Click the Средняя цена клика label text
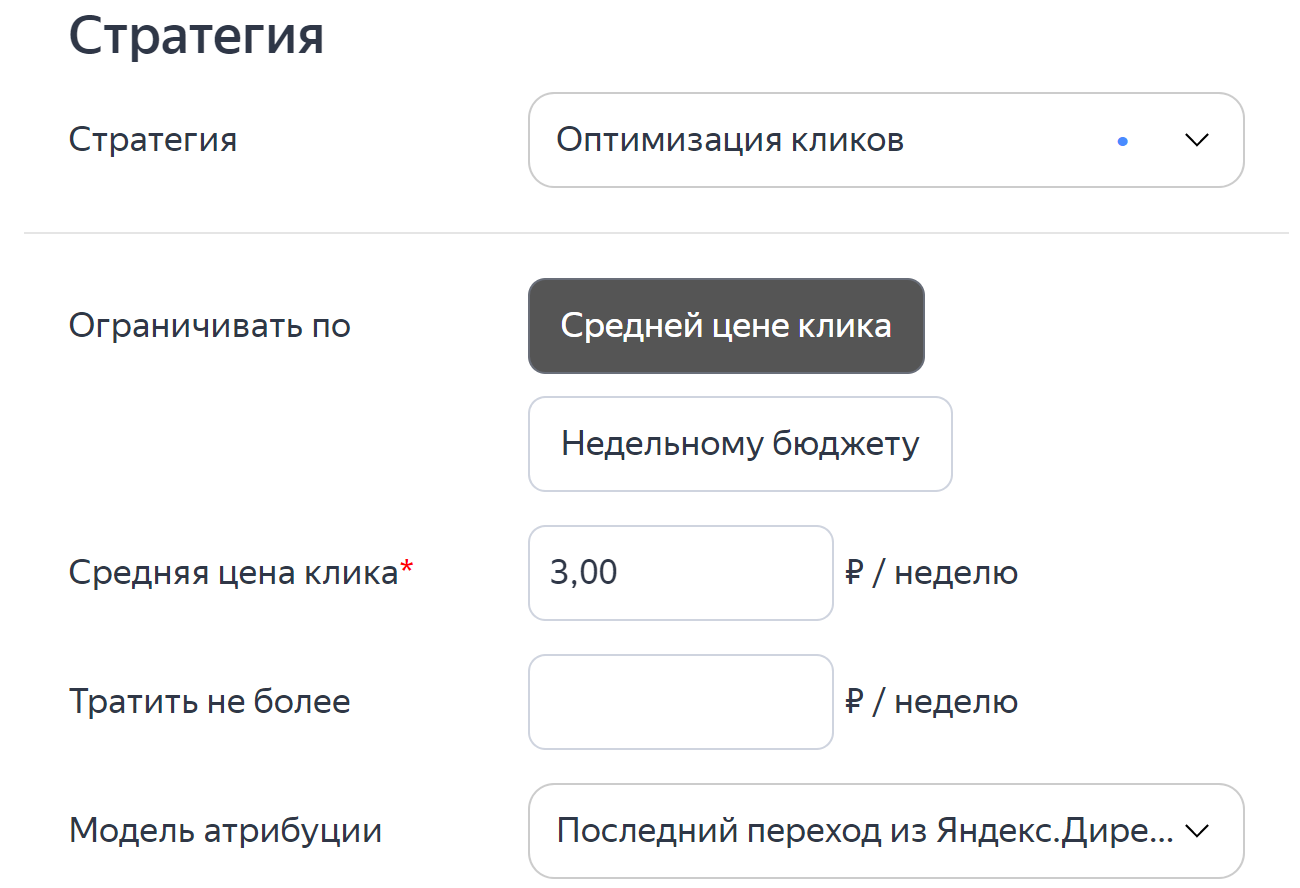1300x888 pixels. coord(233,574)
